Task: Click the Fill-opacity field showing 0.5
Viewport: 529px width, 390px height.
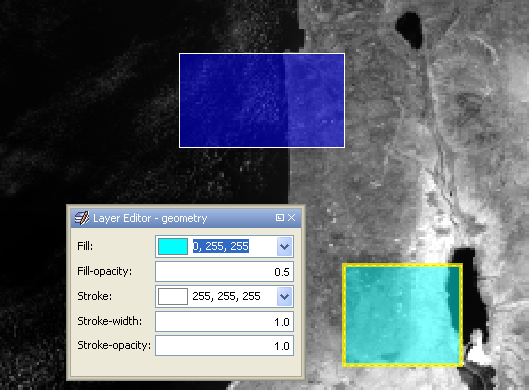Action: tap(224, 272)
